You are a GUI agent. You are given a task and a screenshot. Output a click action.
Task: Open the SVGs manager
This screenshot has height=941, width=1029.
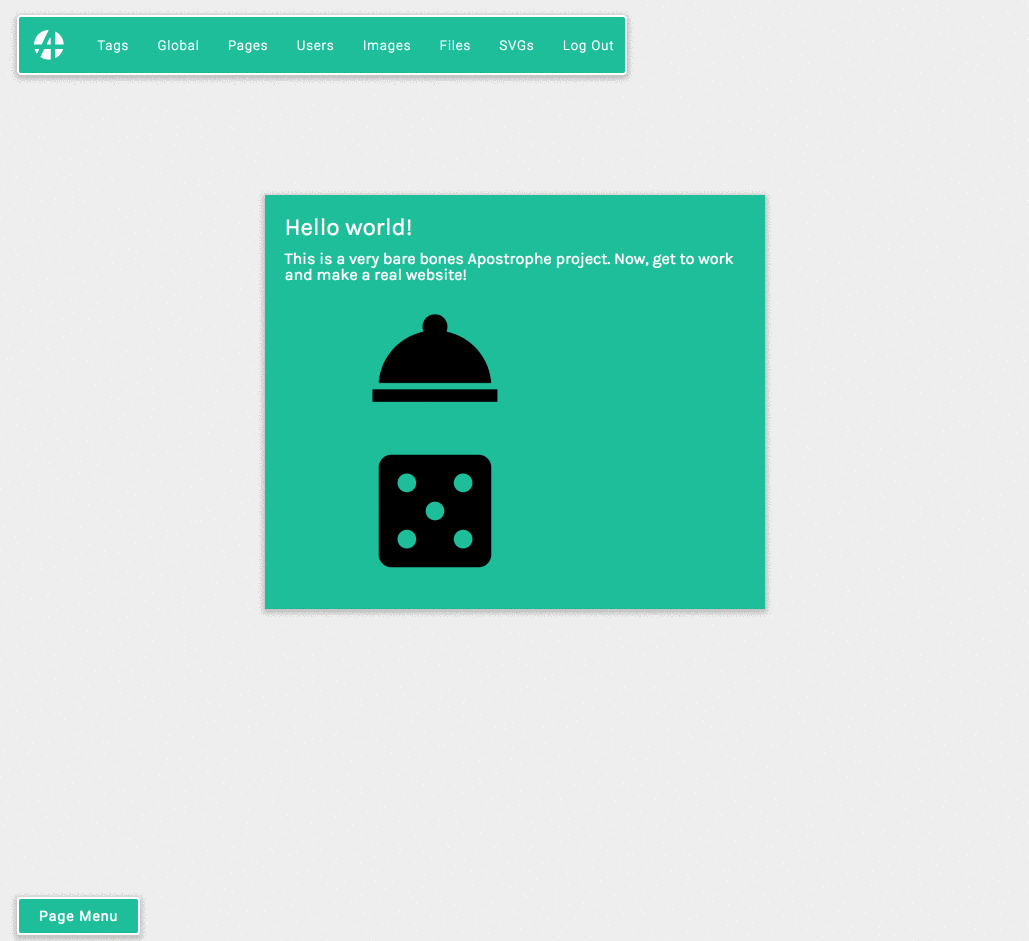coord(516,45)
